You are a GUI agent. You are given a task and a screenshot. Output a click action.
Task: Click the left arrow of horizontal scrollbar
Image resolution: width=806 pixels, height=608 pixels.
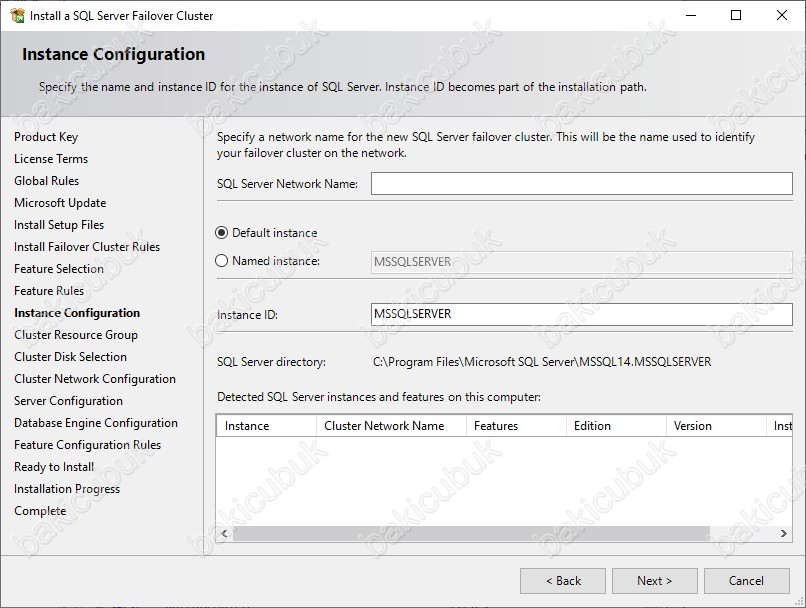(224, 533)
